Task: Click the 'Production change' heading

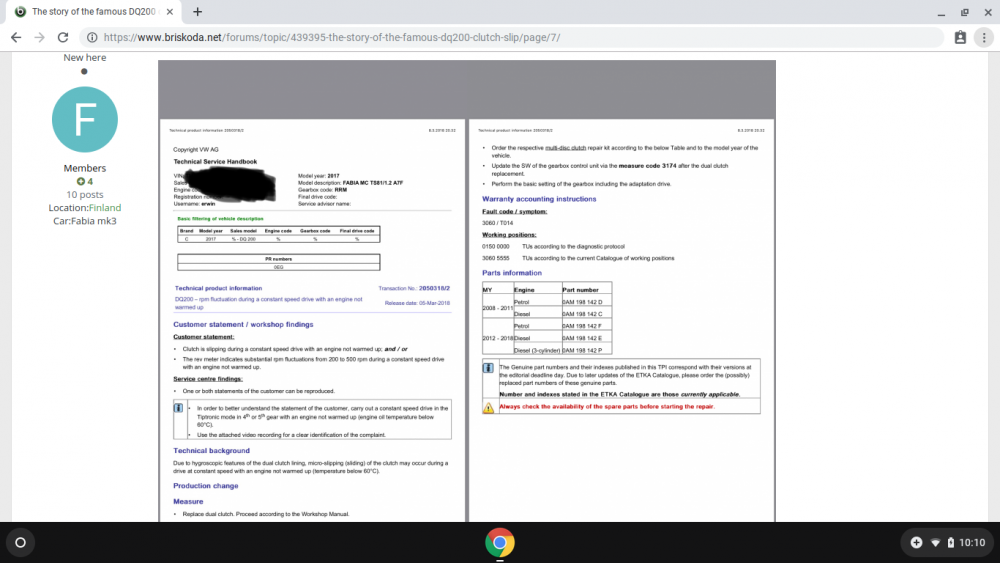Action: tap(205, 486)
